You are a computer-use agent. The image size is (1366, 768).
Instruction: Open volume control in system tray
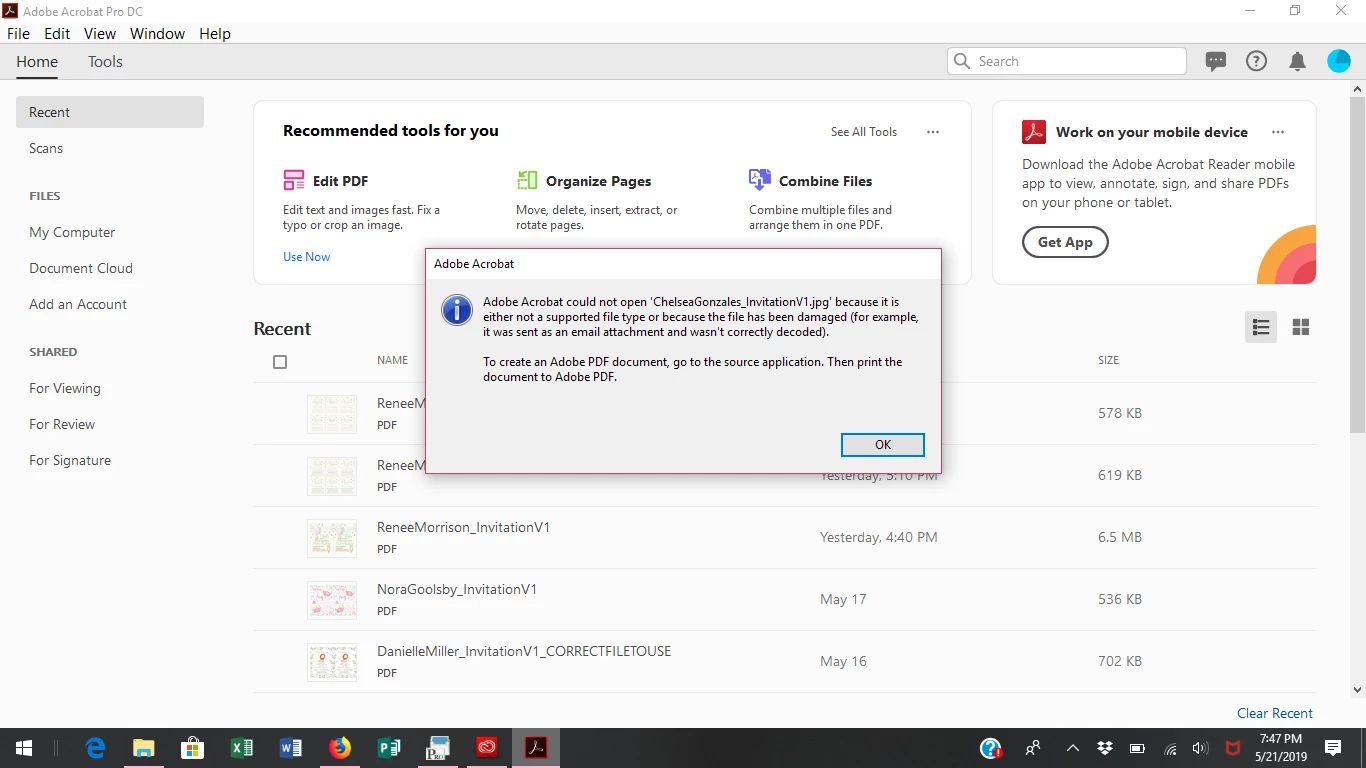click(x=1201, y=748)
